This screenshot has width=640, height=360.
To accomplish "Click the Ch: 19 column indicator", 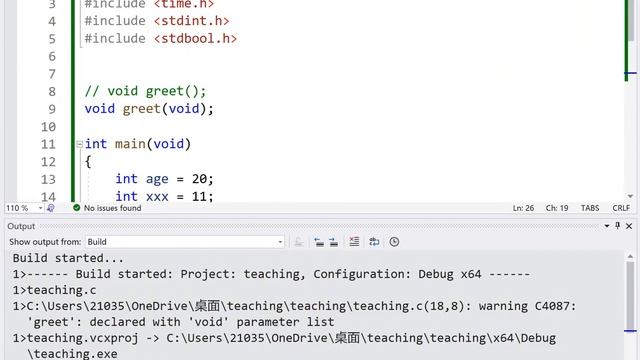I will (x=557, y=208).
